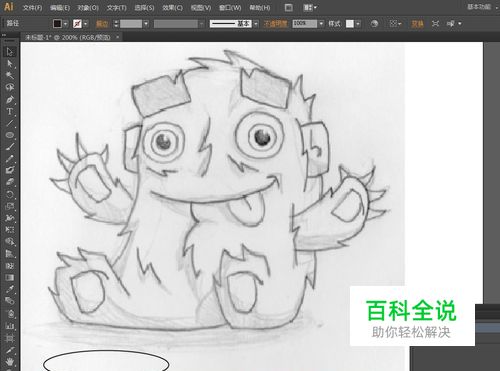The height and width of the screenshot is (371, 500).
Task: Select the Rotate tool
Action: click(10, 194)
